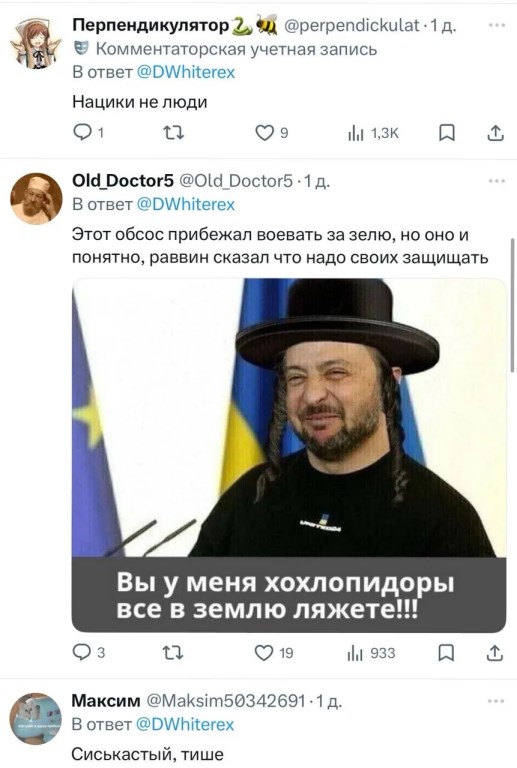517x768 pixels.
Task: Like the 'Нацики не люди' tweet
Action: [272, 133]
